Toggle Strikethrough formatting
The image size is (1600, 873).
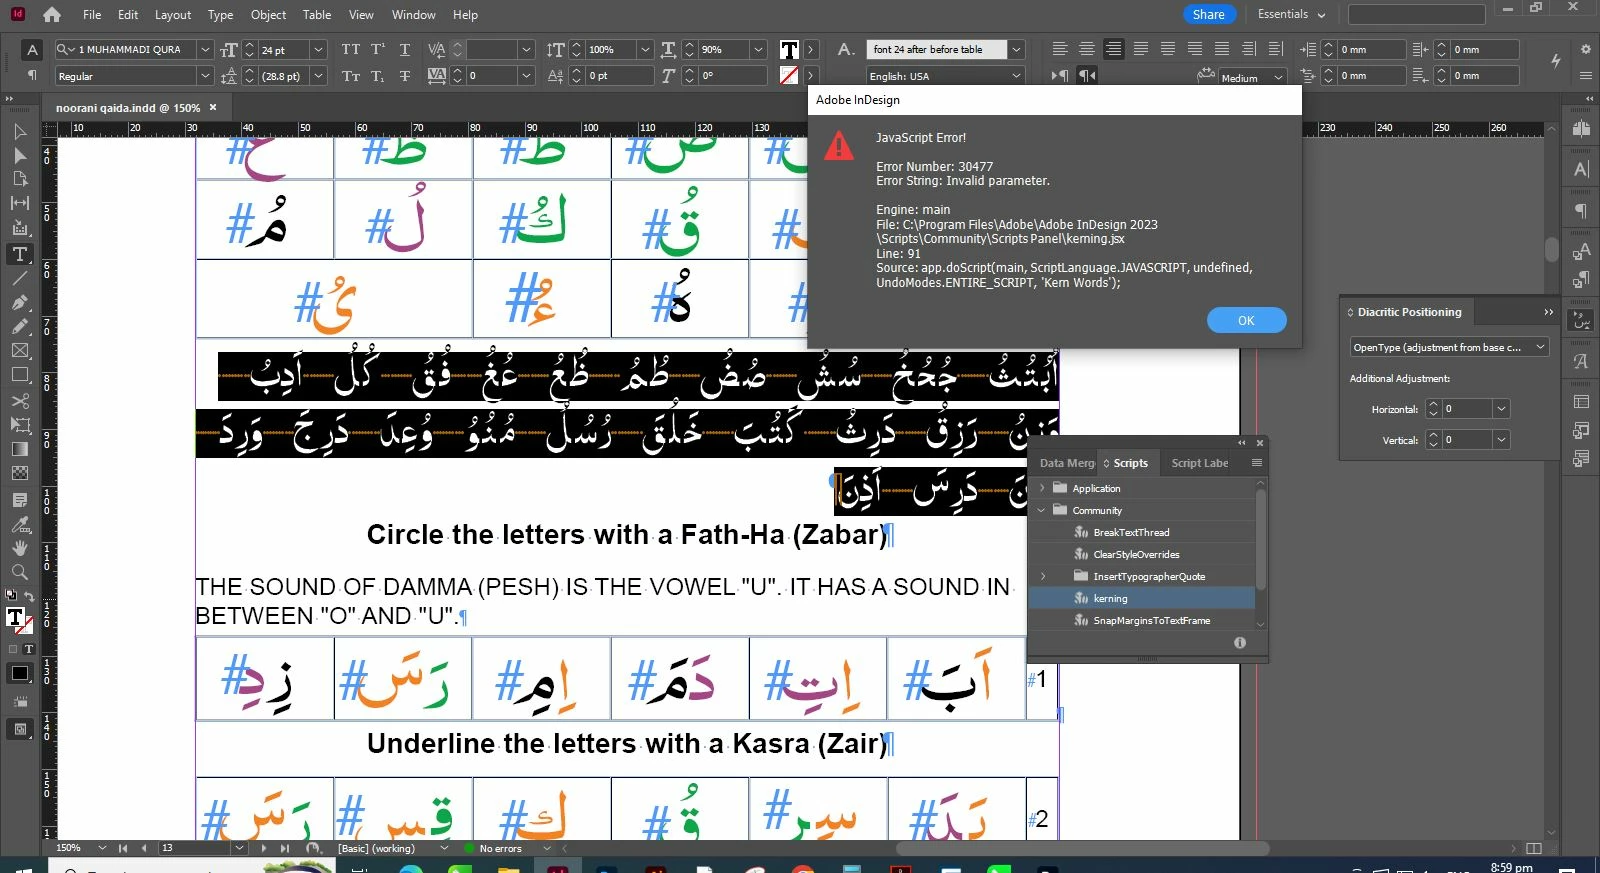(x=405, y=76)
